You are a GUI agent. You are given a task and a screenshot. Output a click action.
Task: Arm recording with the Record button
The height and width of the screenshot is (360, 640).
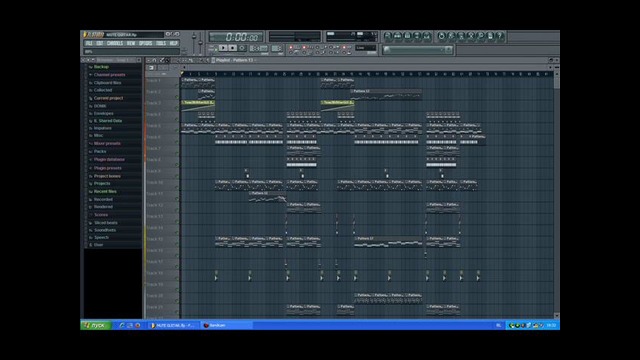pos(242,48)
